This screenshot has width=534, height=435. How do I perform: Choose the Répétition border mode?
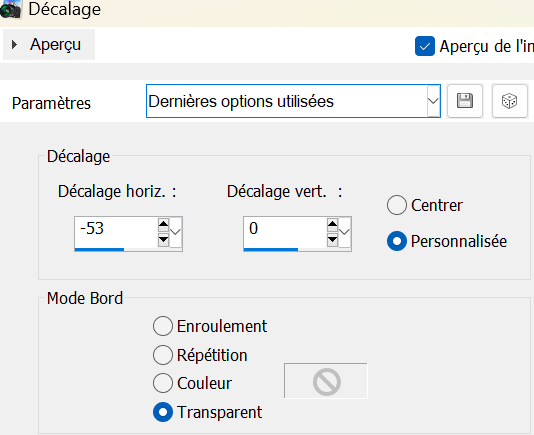point(163,355)
